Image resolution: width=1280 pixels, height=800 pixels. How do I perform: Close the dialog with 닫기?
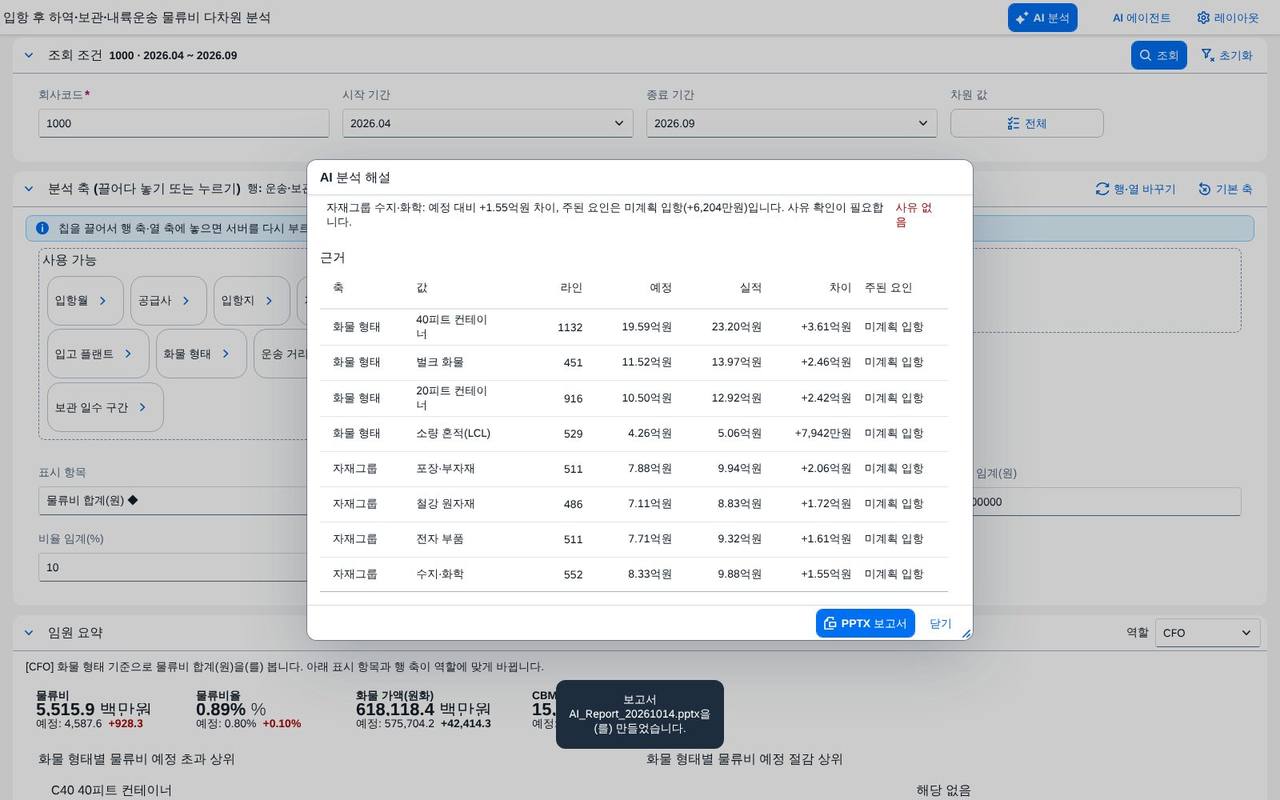(x=941, y=623)
